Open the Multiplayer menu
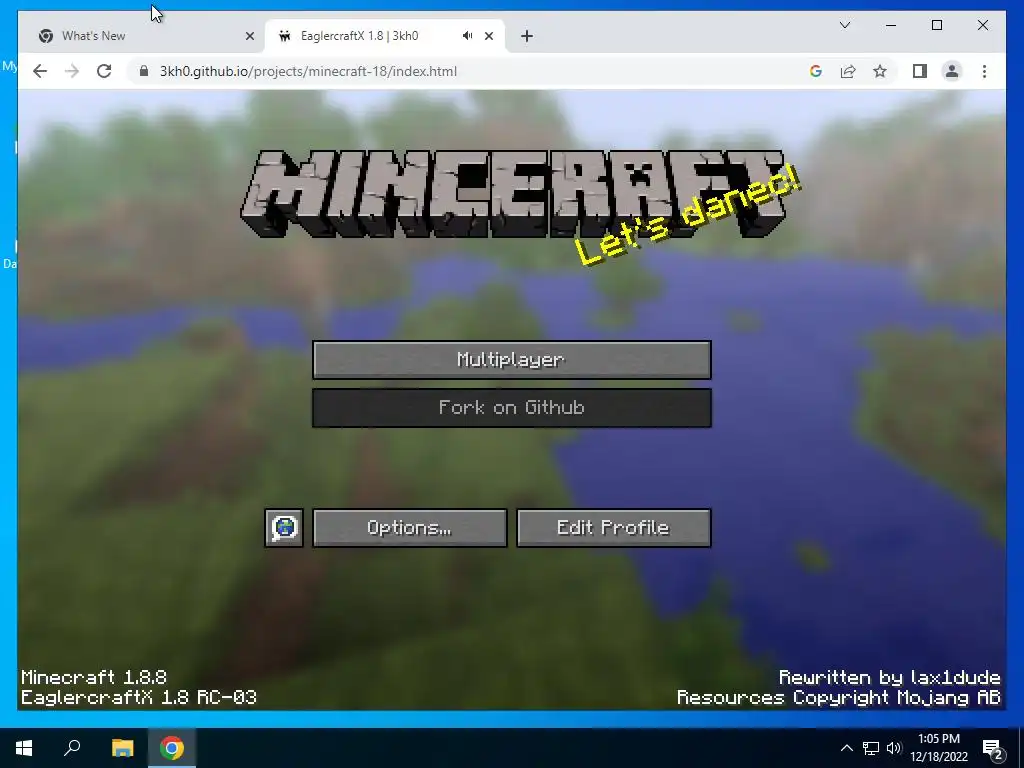 (511, 359)
